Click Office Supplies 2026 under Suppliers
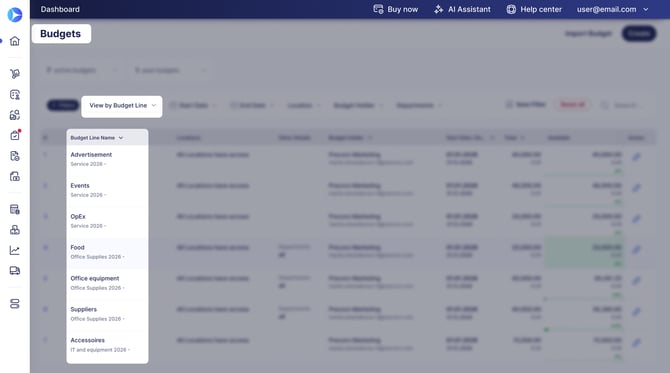Image resolution: width=670 pixels, height=373 pixels. [96, 319]
